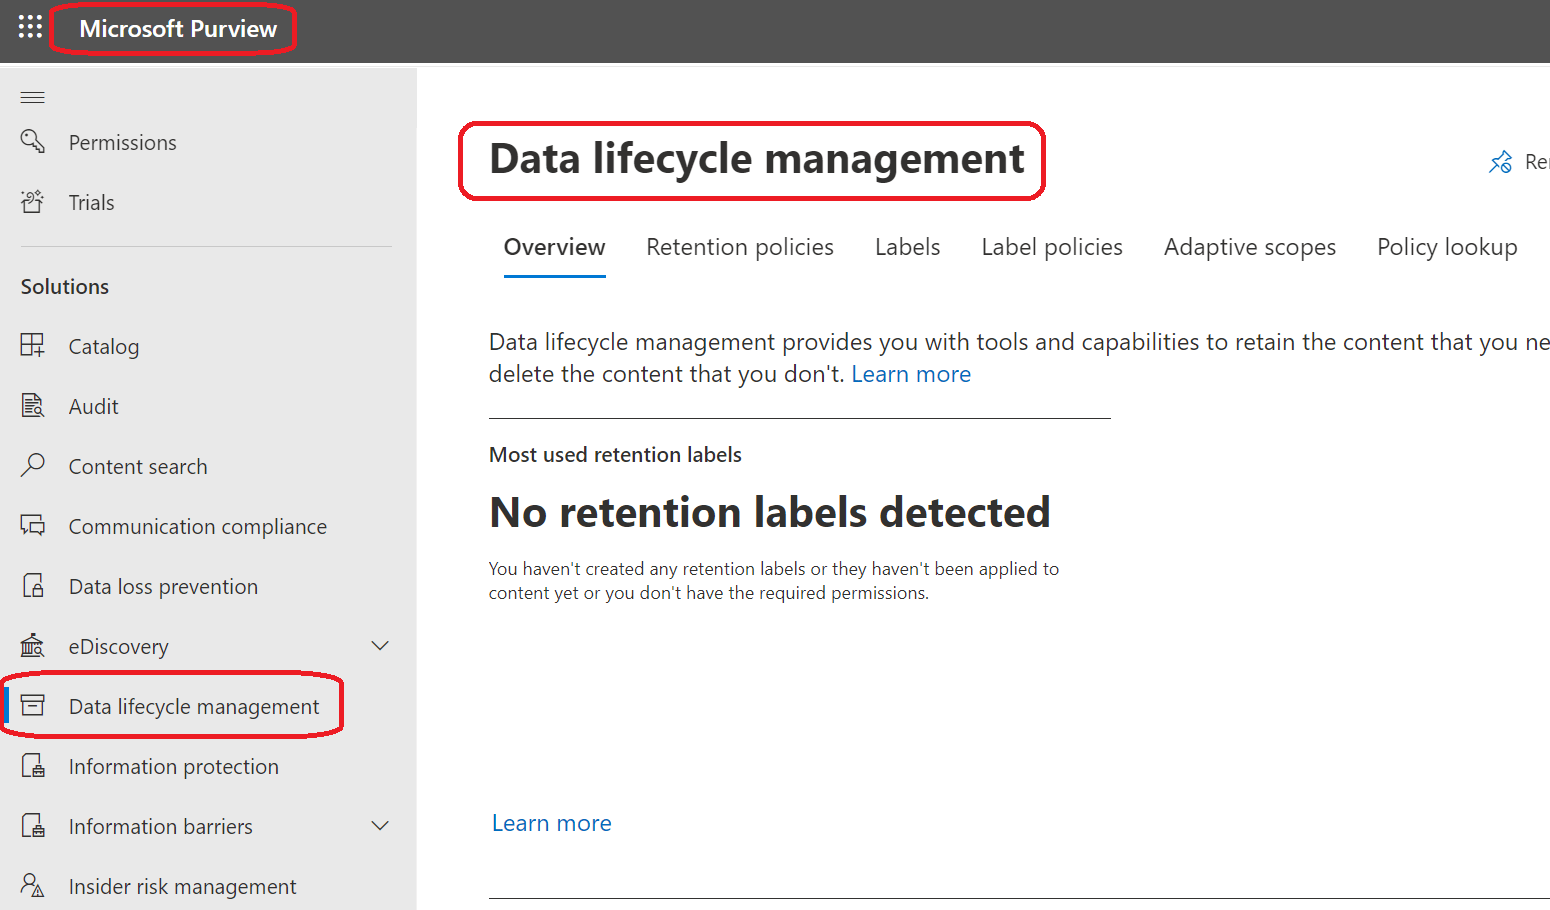Click Learn more link in description
The width and height of the screenshot is (1550, 910).
coord(910,374)
